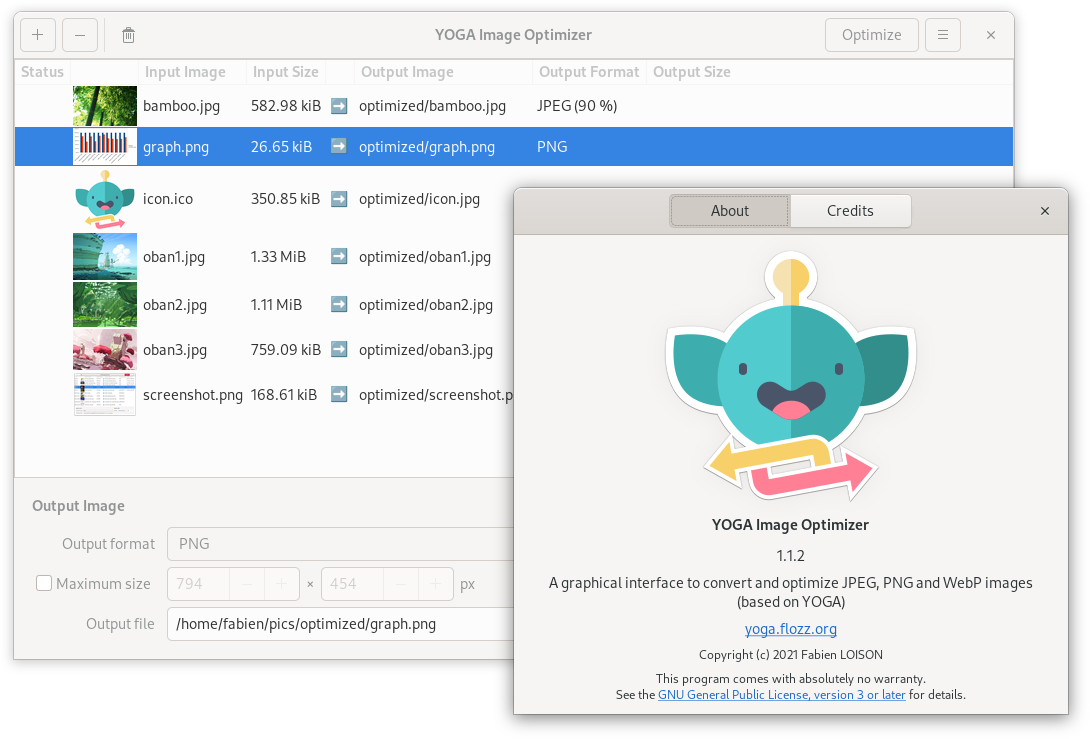Click the Output file path field
The width and height of the screenshot is (1090, 739).
point(340,624)
